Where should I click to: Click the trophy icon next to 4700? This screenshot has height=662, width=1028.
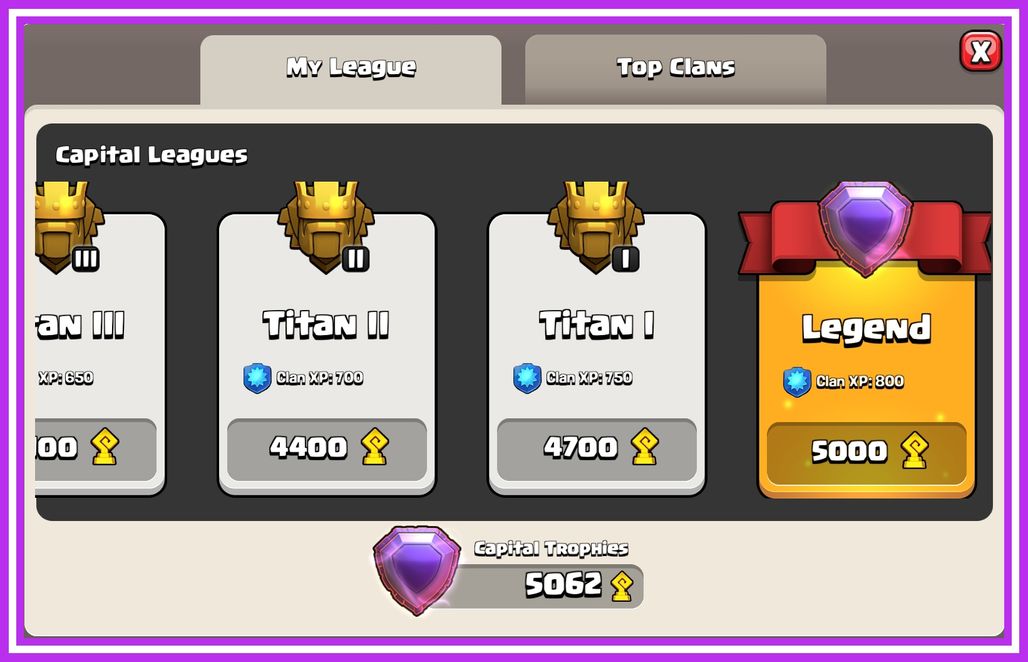[x=644, y=447]
